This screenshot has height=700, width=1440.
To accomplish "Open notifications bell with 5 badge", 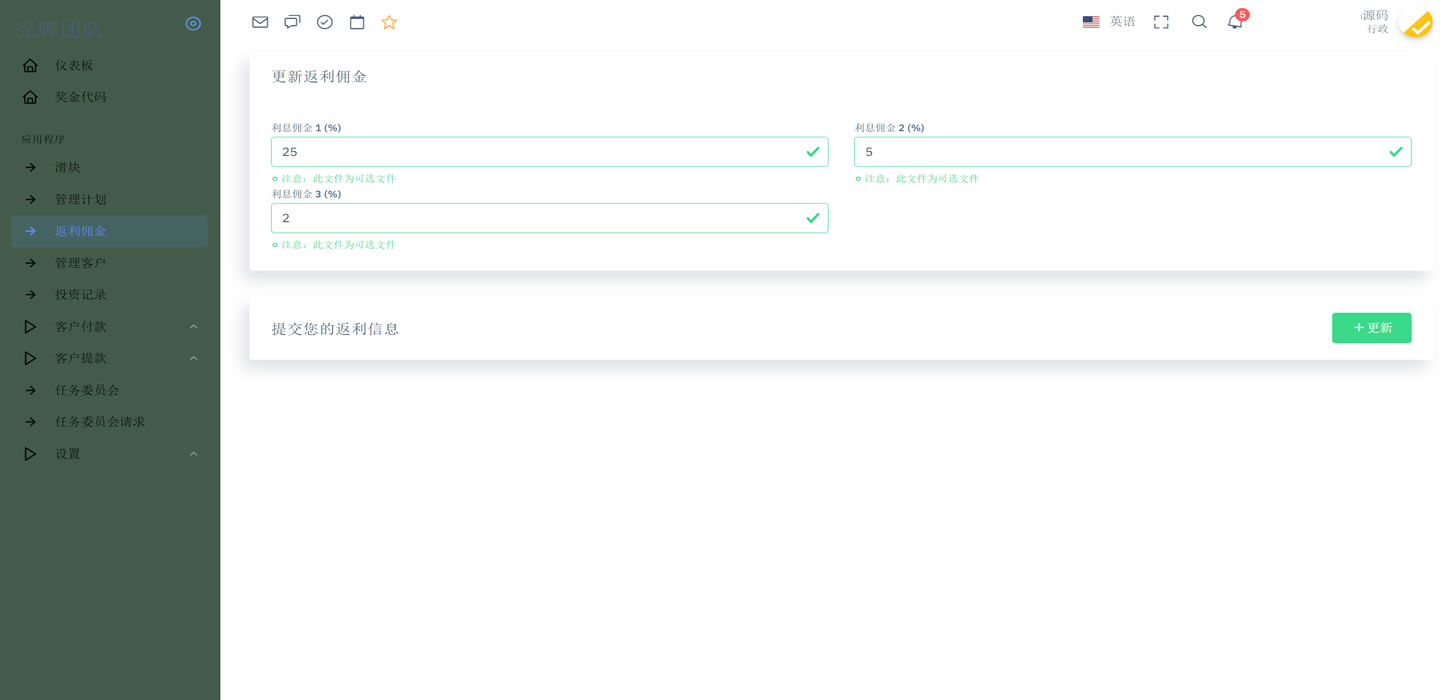I will pyautogui.click(x=1235, y=22).
